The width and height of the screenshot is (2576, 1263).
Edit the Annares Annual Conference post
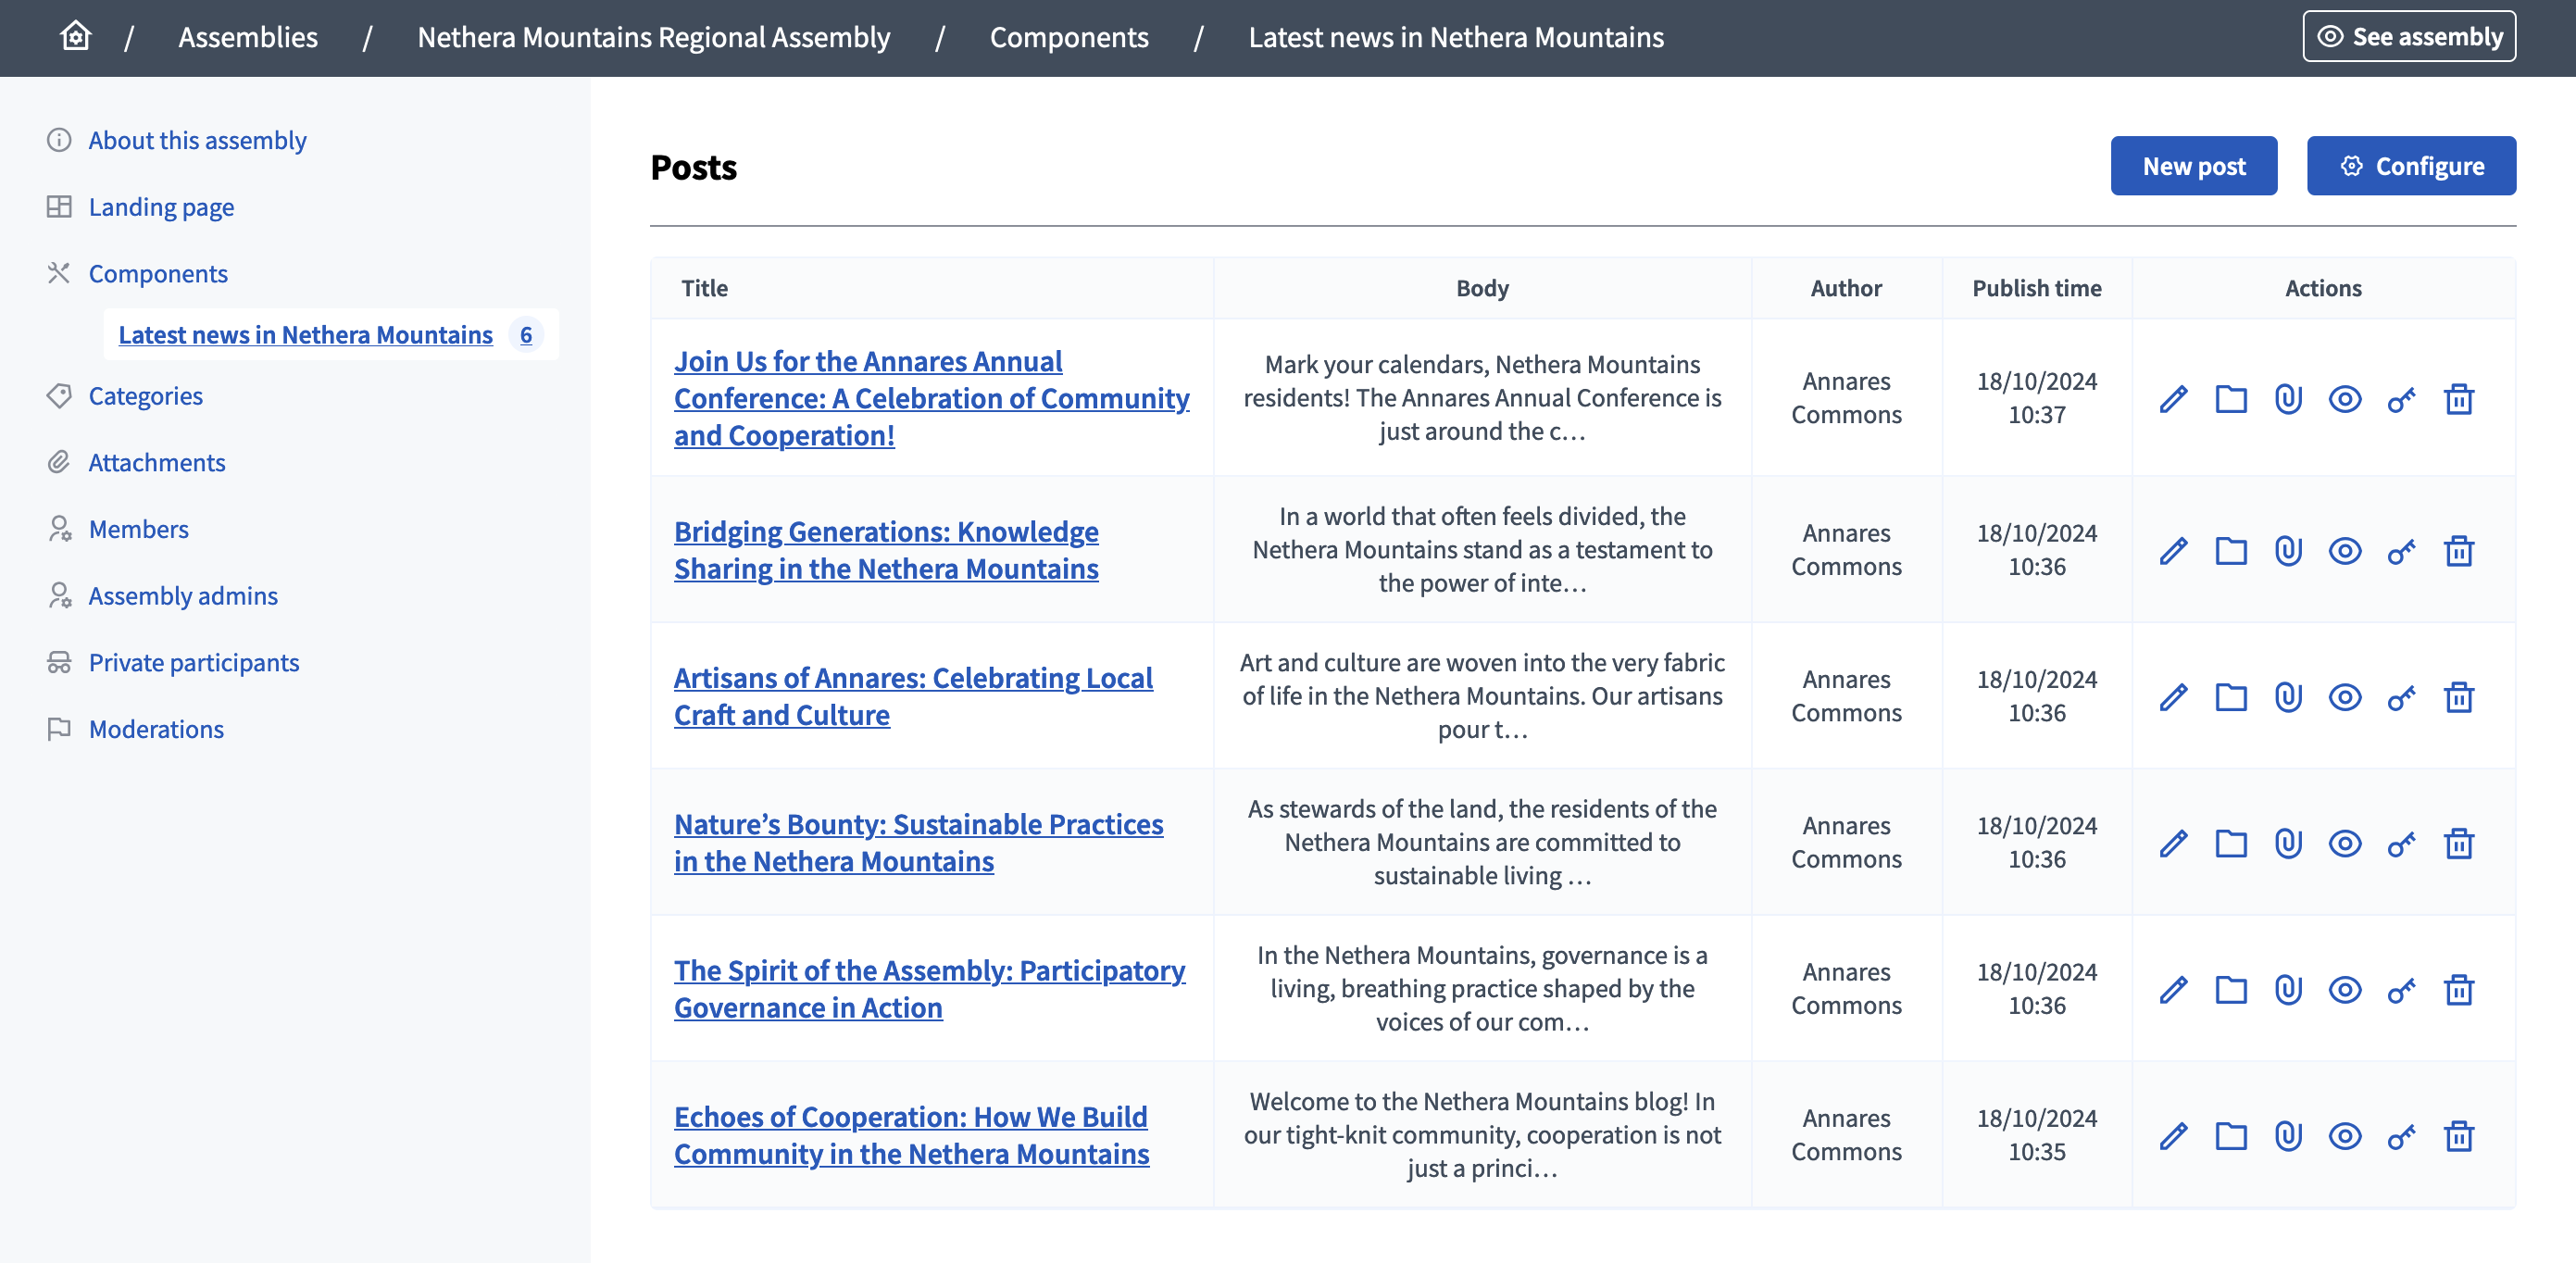click(x=2173, y=399)
